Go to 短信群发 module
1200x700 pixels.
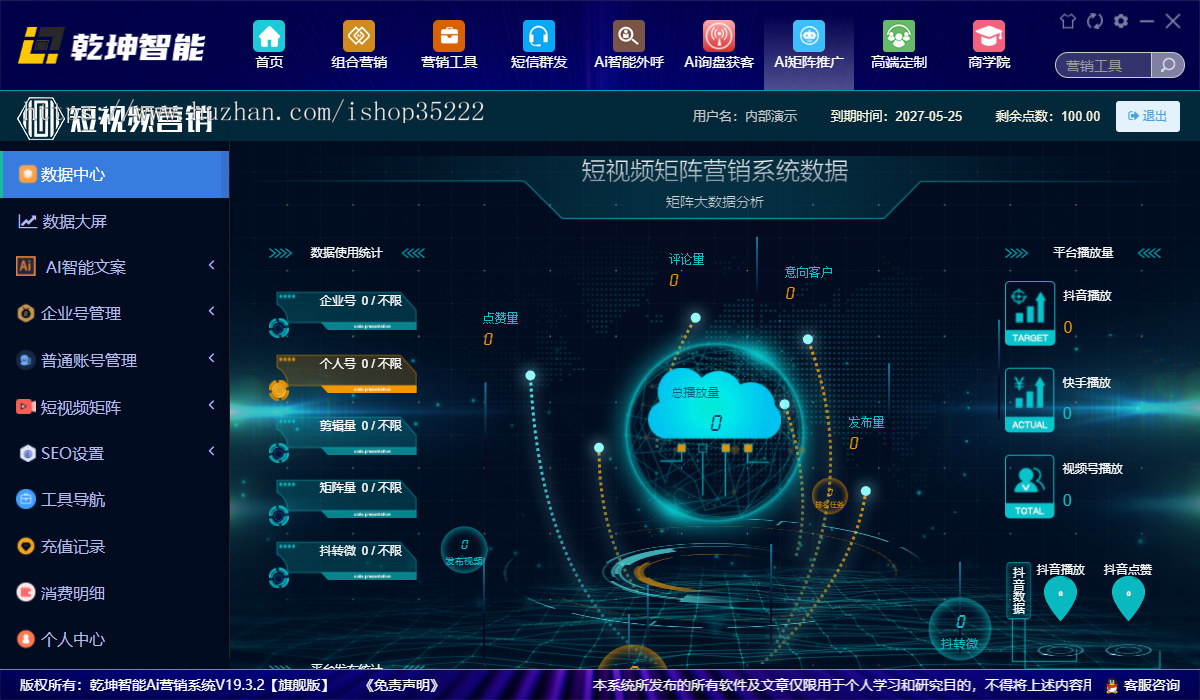click(539, 45)
